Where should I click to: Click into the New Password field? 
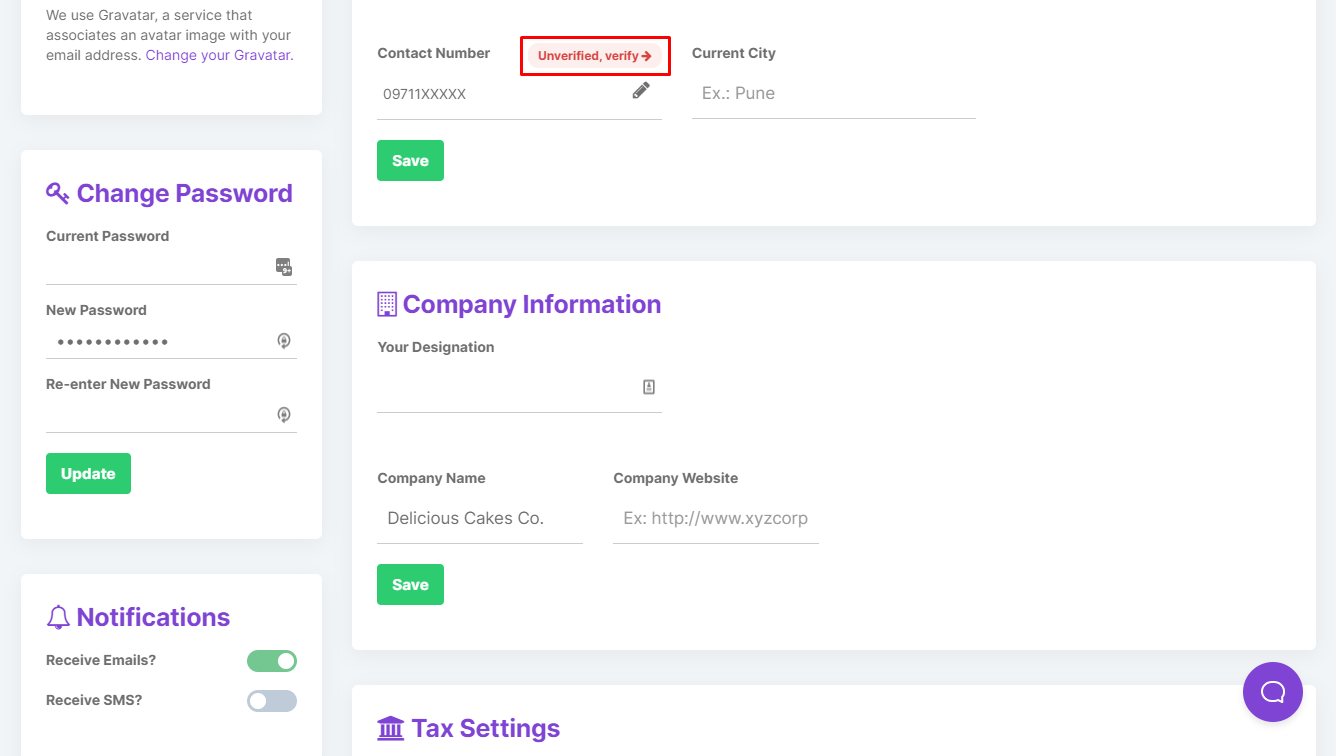[171, 341]
